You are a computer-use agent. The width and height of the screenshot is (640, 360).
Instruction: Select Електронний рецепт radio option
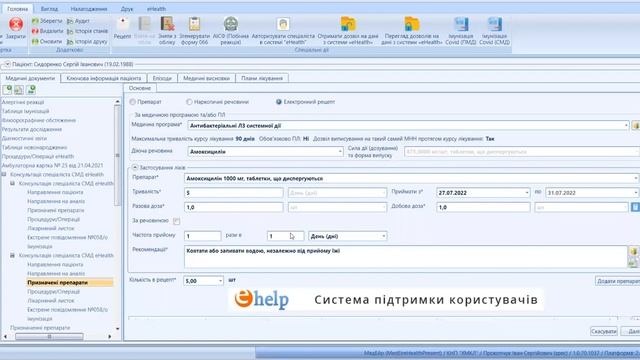tap(279, 102)
